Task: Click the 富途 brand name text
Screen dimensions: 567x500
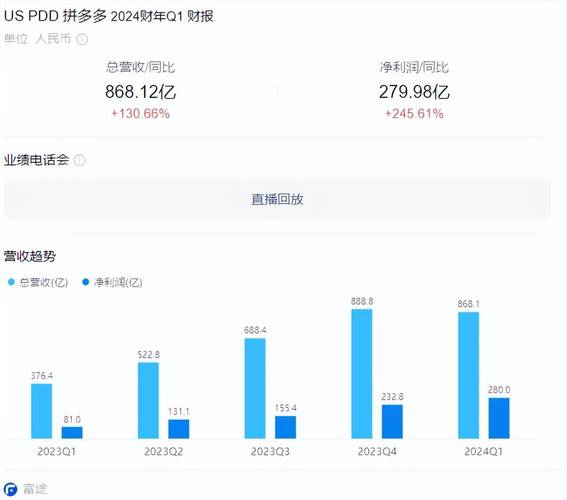Action: (x=35, y=489)
